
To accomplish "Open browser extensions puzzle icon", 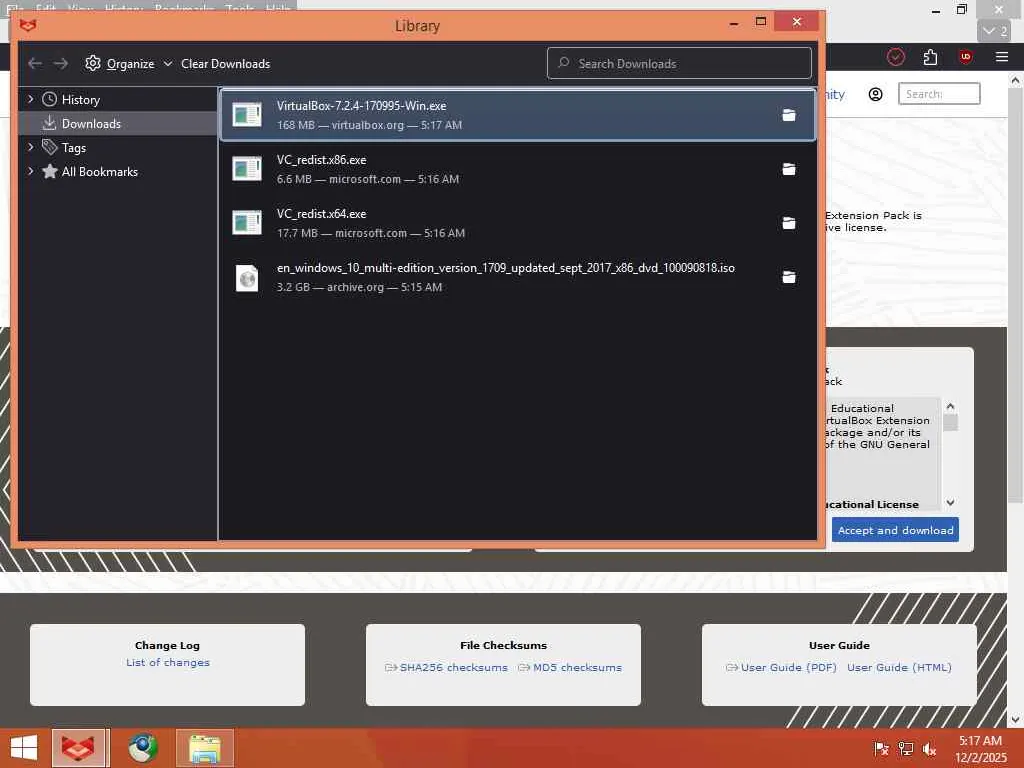I will pos(931,57).
